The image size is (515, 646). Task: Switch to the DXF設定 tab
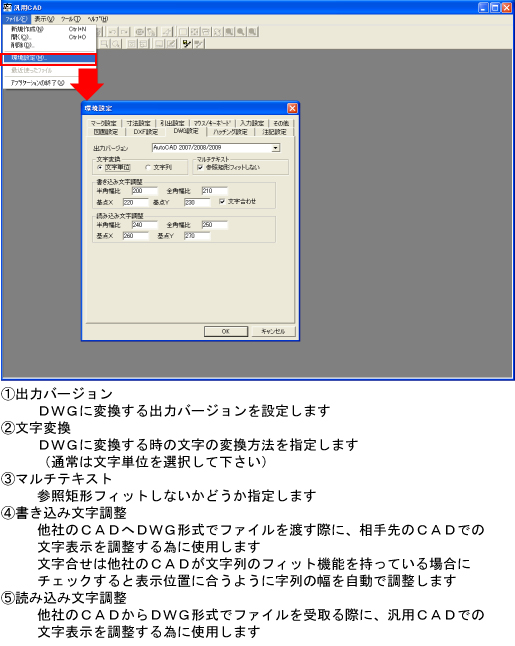[145, 132]
